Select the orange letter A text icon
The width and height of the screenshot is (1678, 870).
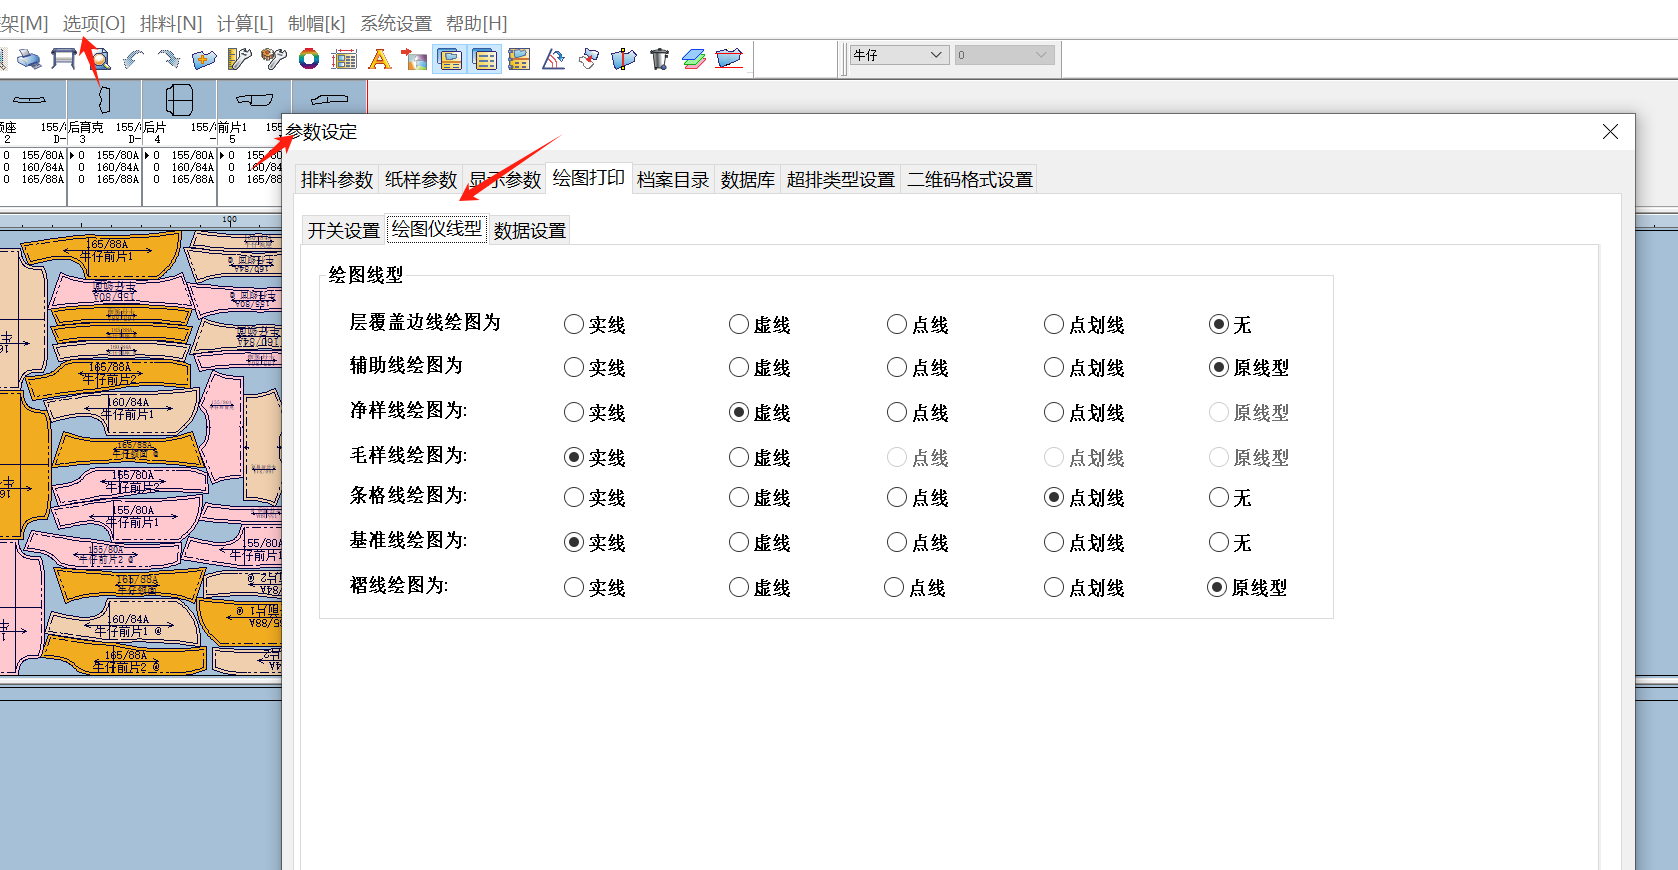[379, 60]
